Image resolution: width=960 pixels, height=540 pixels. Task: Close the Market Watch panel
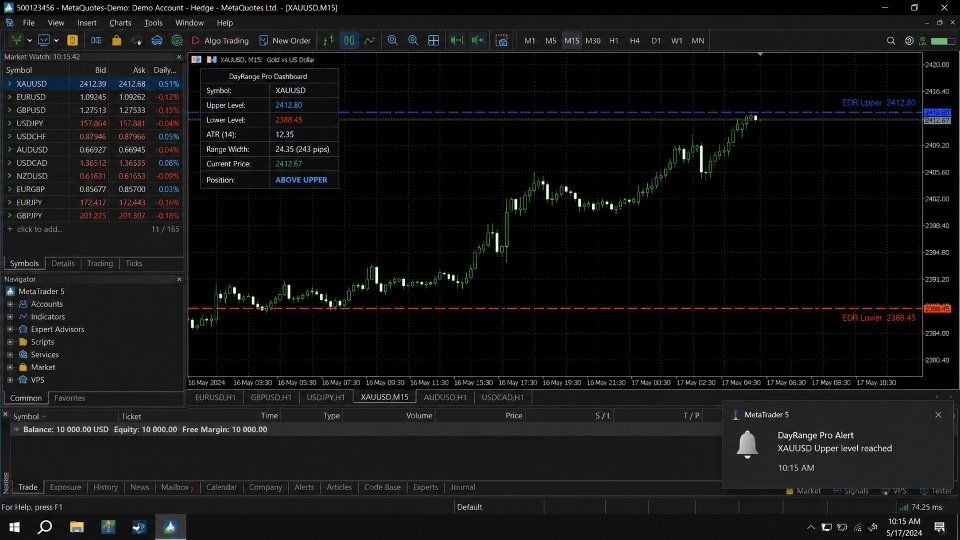[179, 56]
